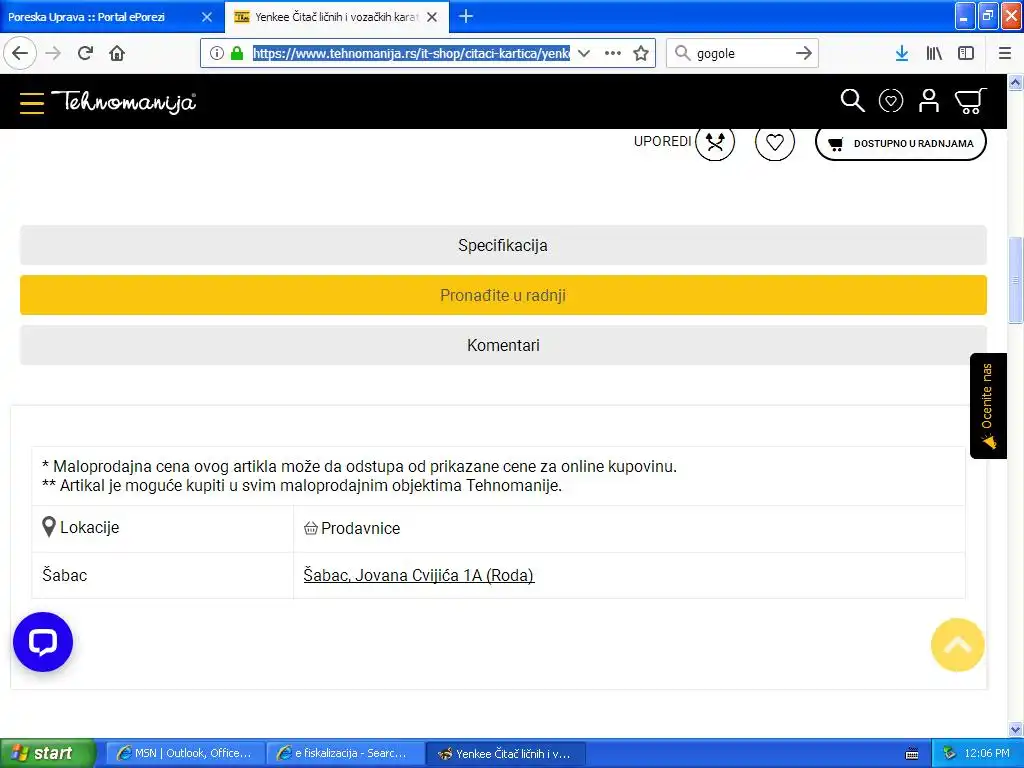Viewport: 1024px width, 768px height.
Task: Toggle the sidebar view icon
Action: tap(966, 53)
